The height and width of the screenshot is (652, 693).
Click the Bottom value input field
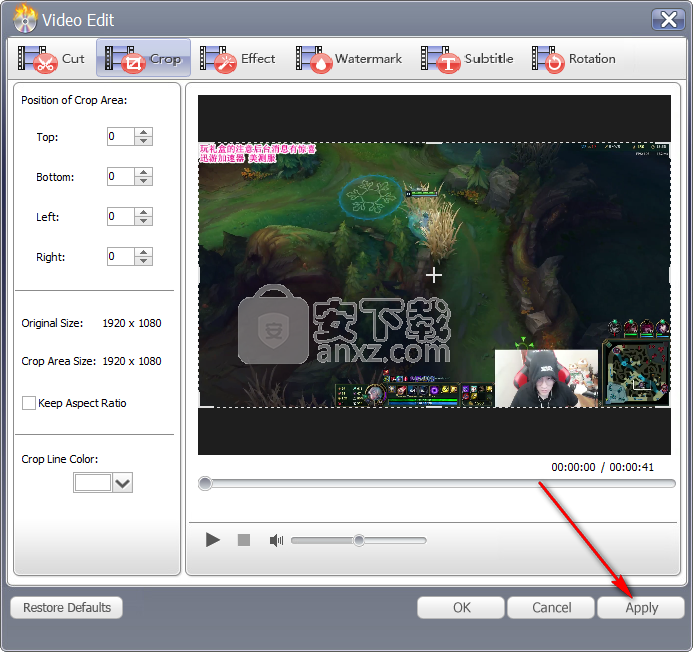click(121, 176)
